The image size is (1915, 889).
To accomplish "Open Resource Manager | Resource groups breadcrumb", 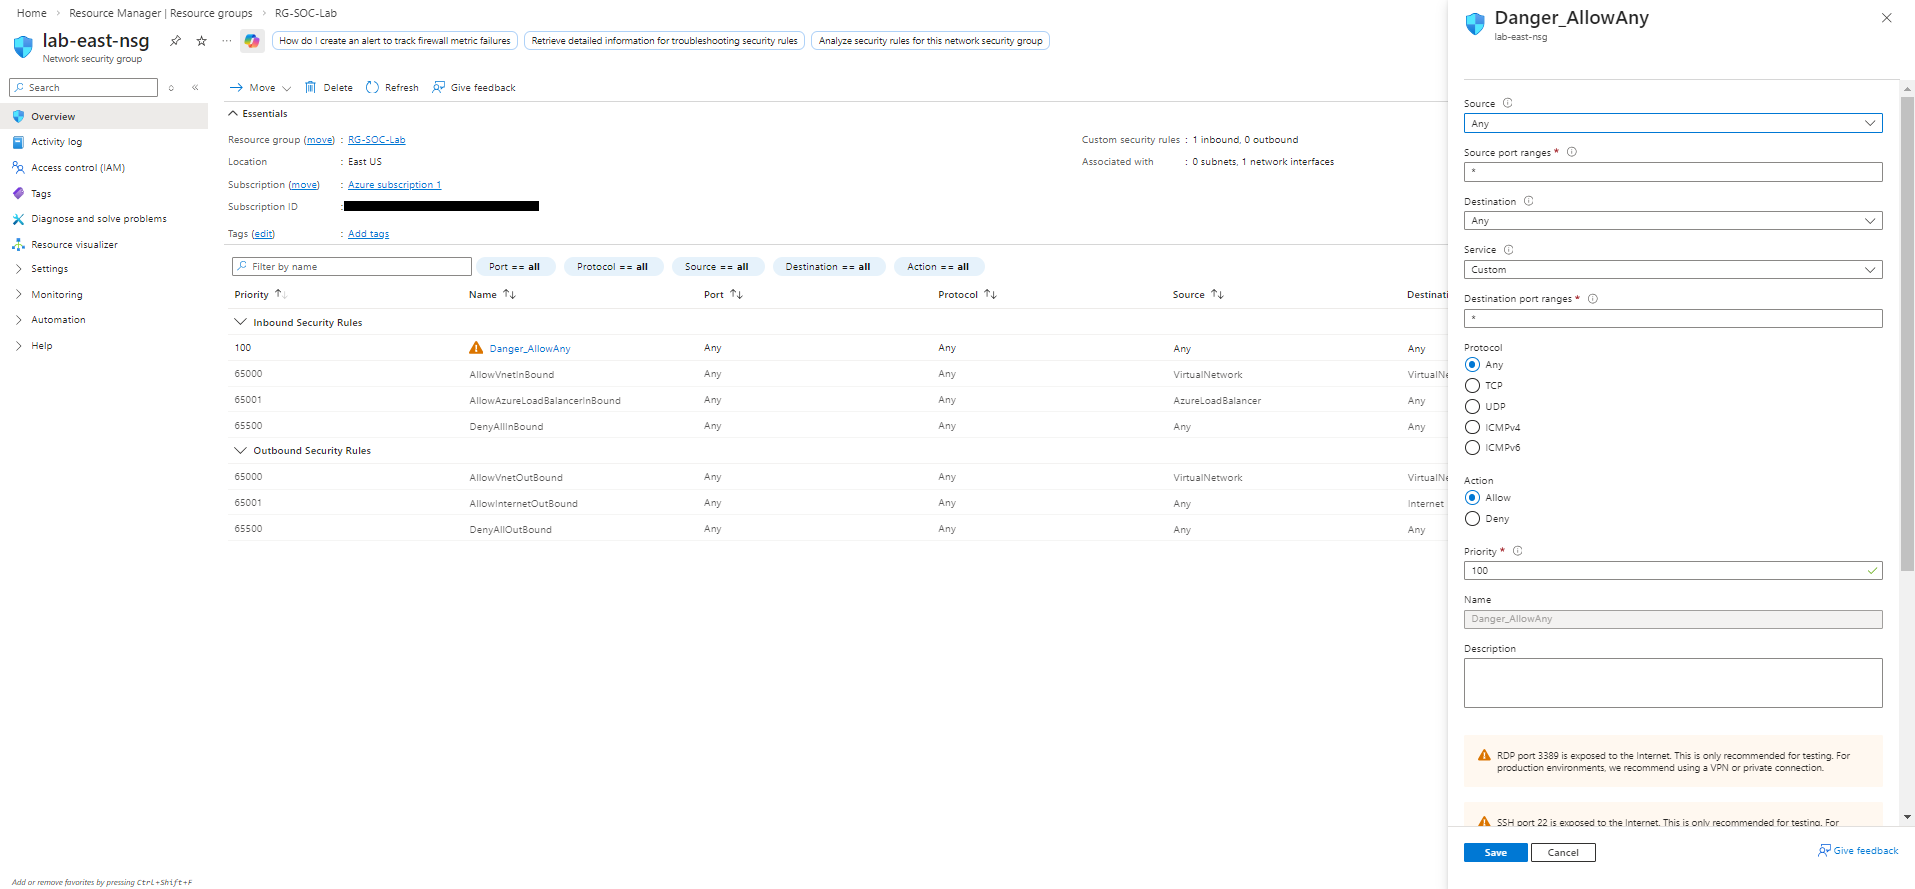I will 161,13.
